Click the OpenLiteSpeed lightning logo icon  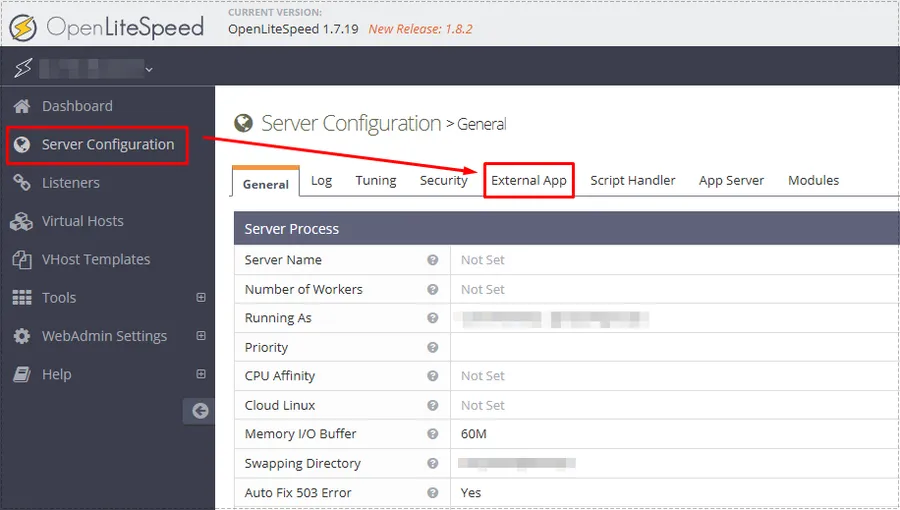24,27
